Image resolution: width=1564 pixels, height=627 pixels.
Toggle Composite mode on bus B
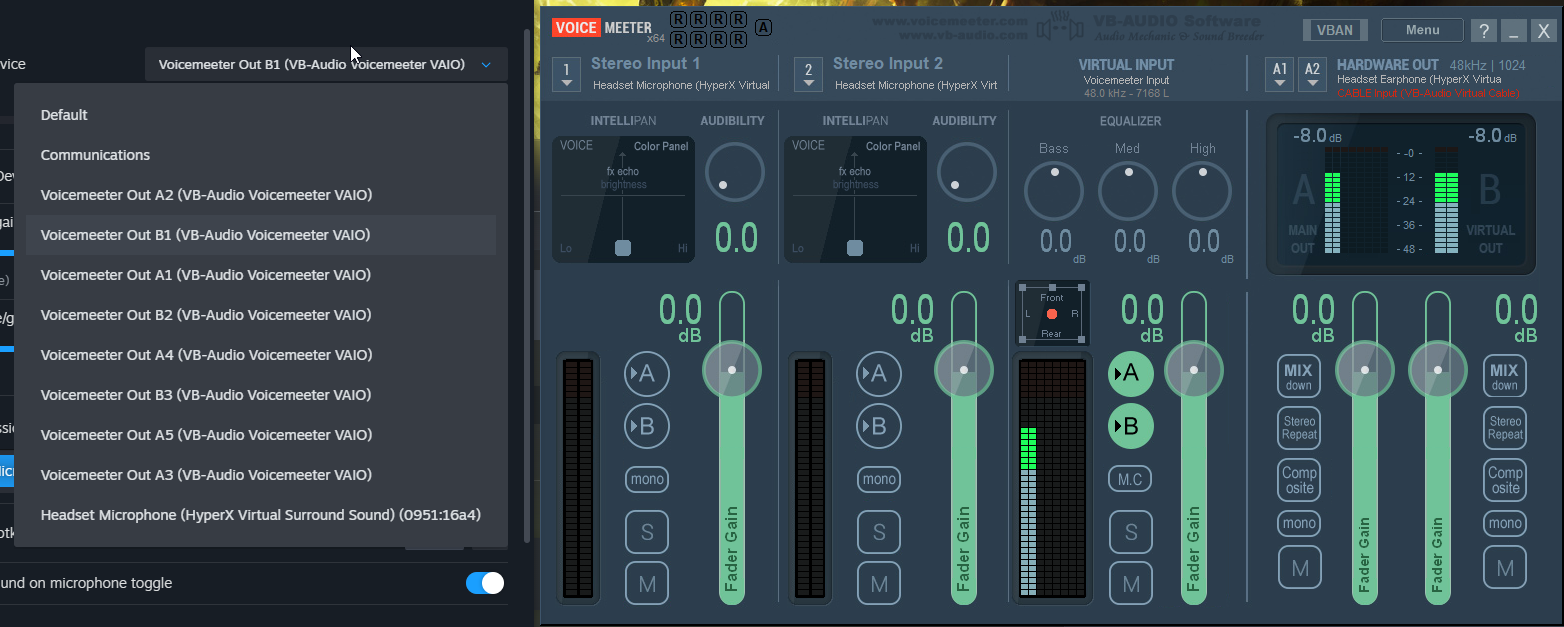1505,479
